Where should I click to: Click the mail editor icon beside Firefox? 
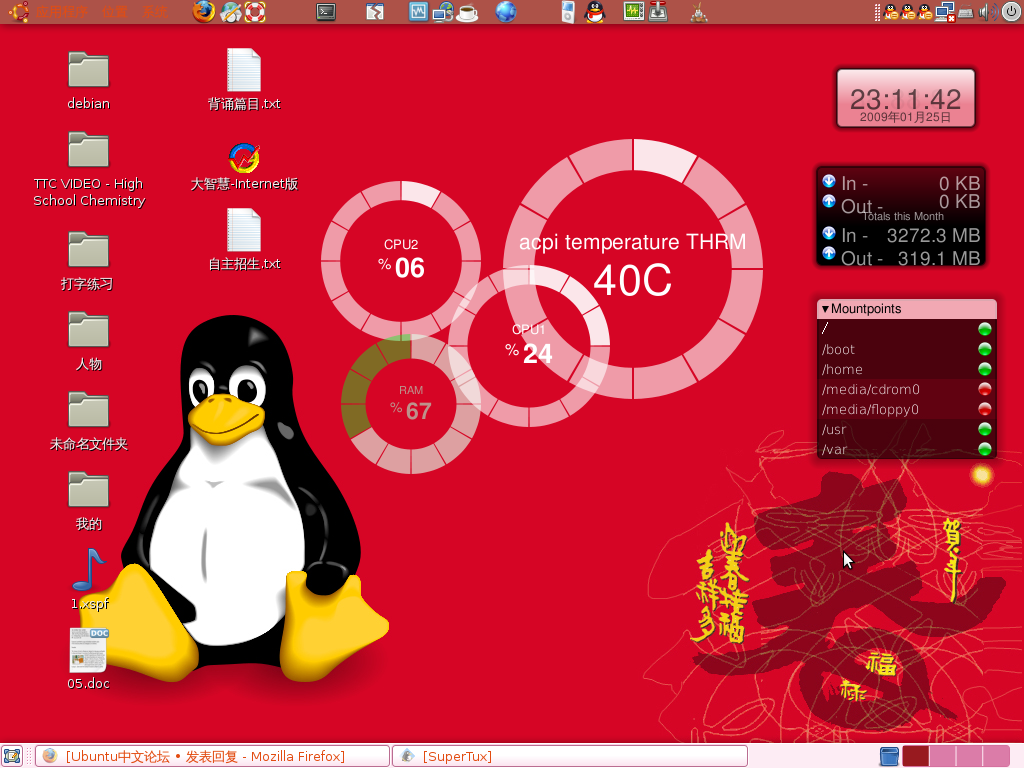pyautogui.click(x=230, y=12)
